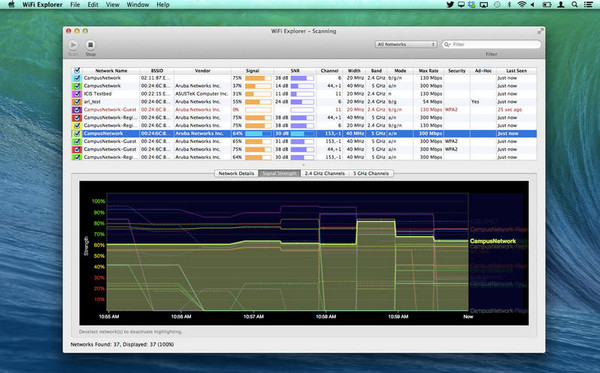
Task: Toggle the select-all checkbox in table header
Action: coord(77,70)
